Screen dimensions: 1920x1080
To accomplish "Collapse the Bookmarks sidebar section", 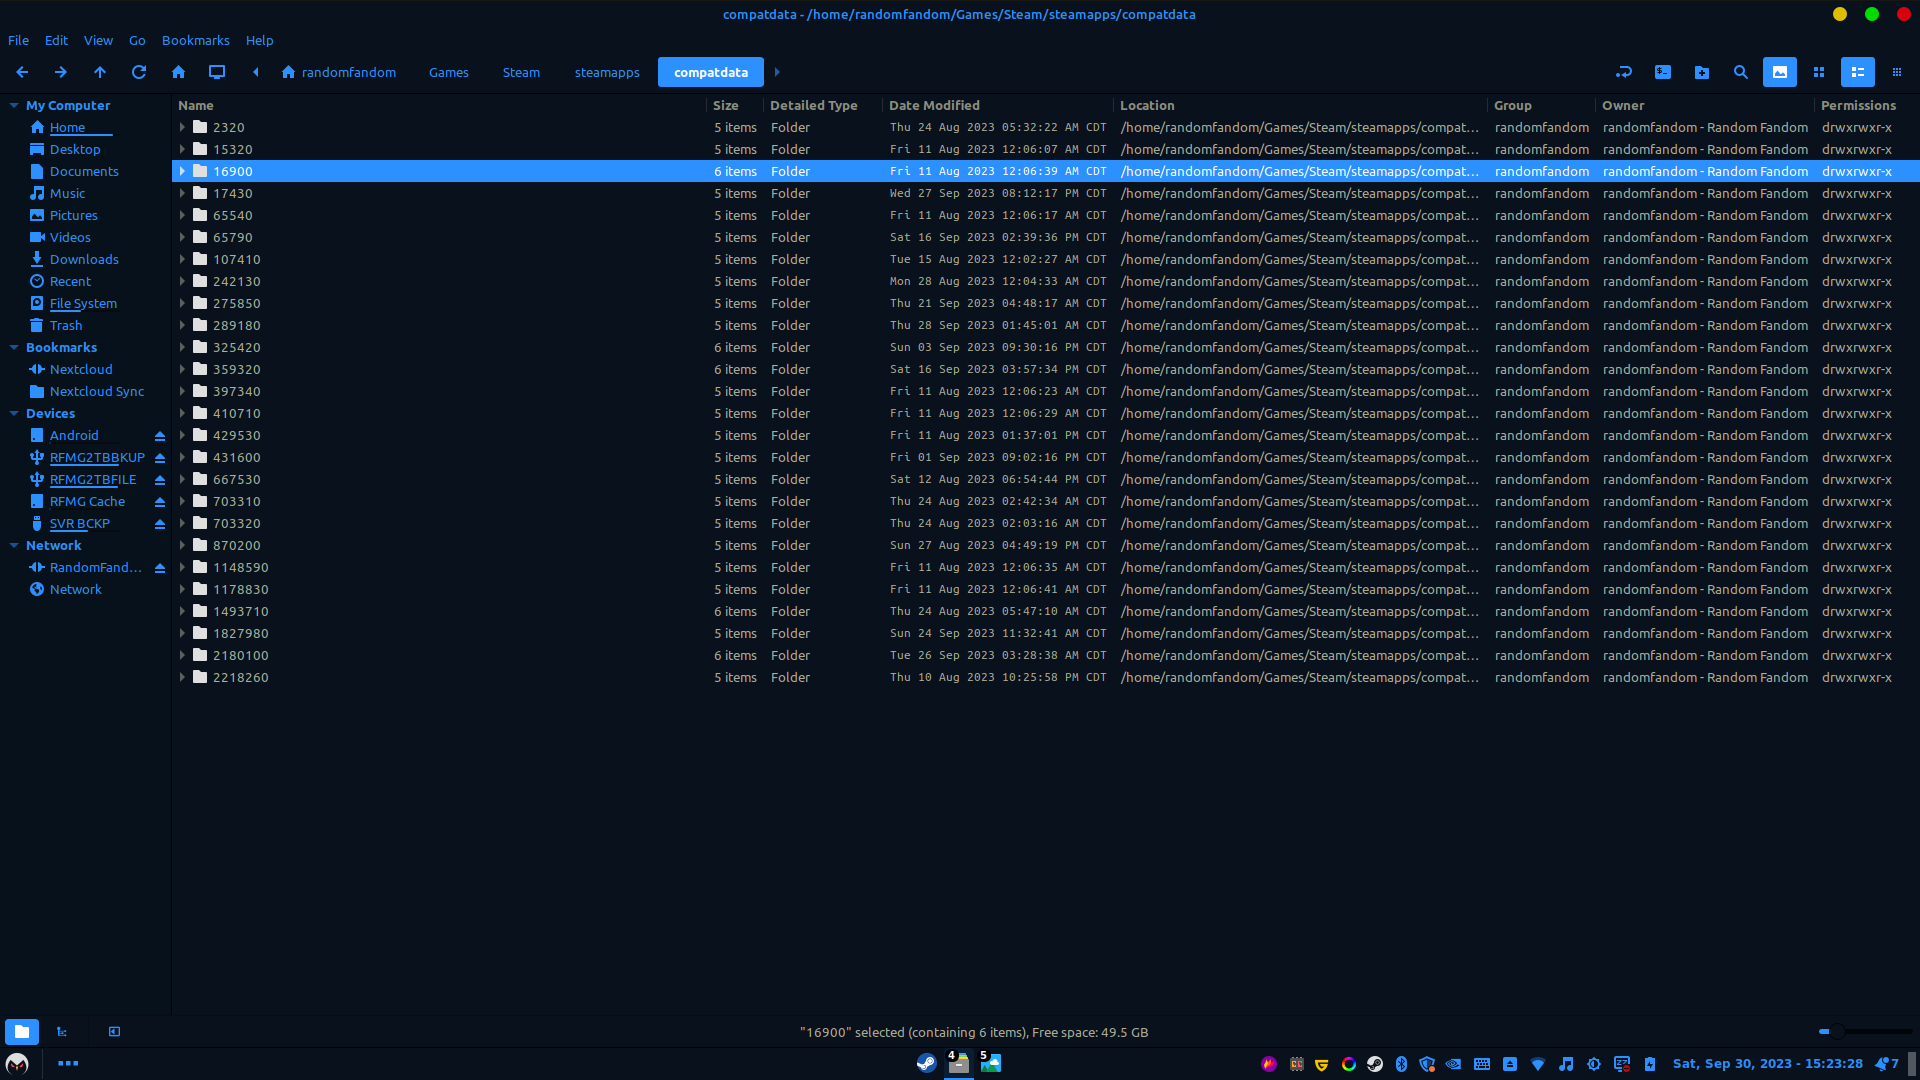I will pyautogui.click(x=14, y=347).
